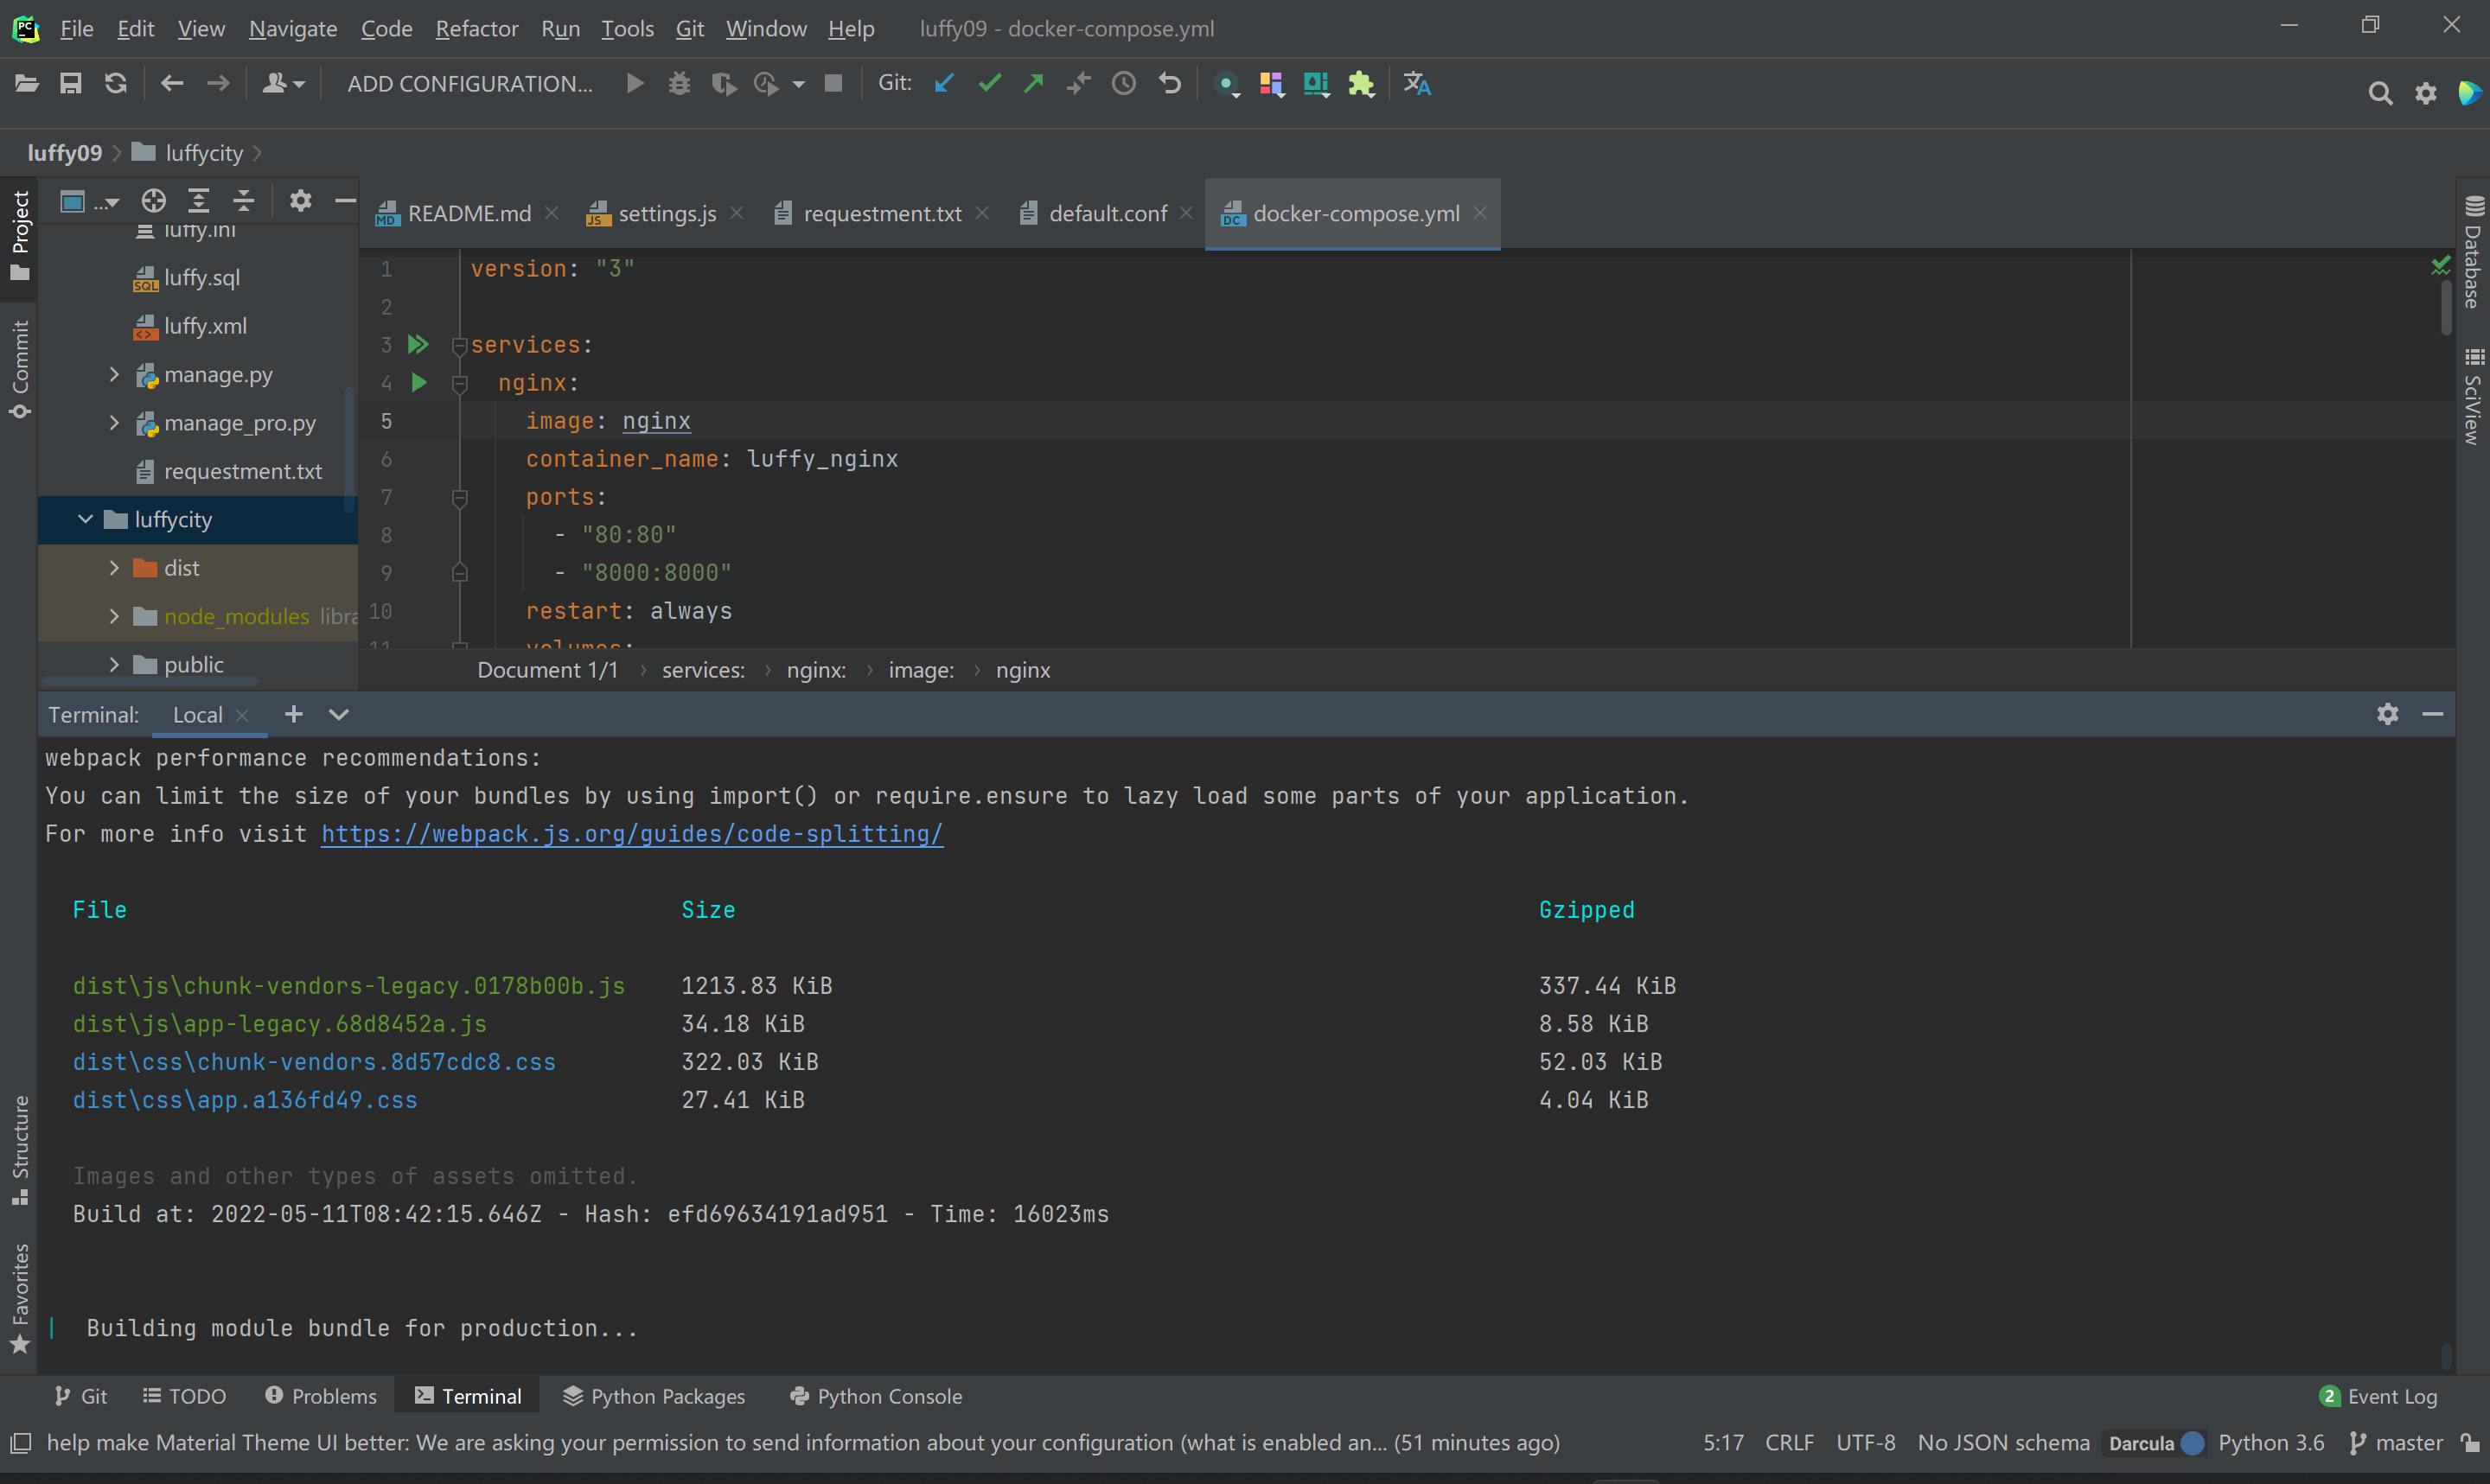Expand the public folder

(x=114, y=664)
